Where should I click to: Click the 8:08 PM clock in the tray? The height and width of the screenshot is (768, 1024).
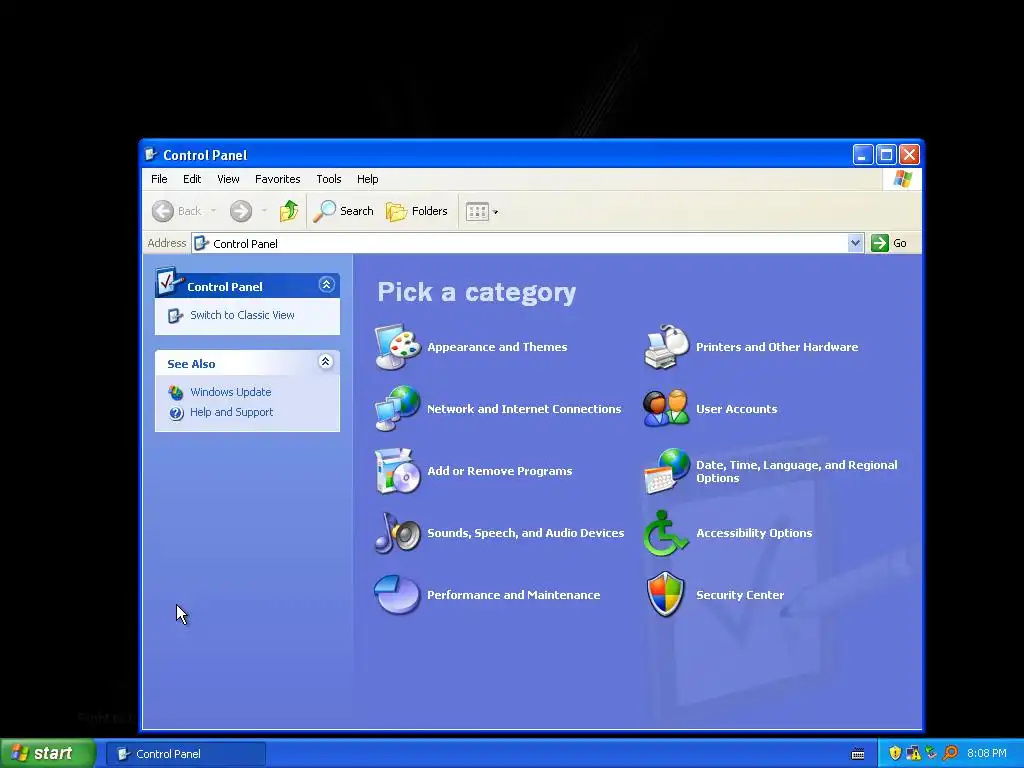click(987, 753)
